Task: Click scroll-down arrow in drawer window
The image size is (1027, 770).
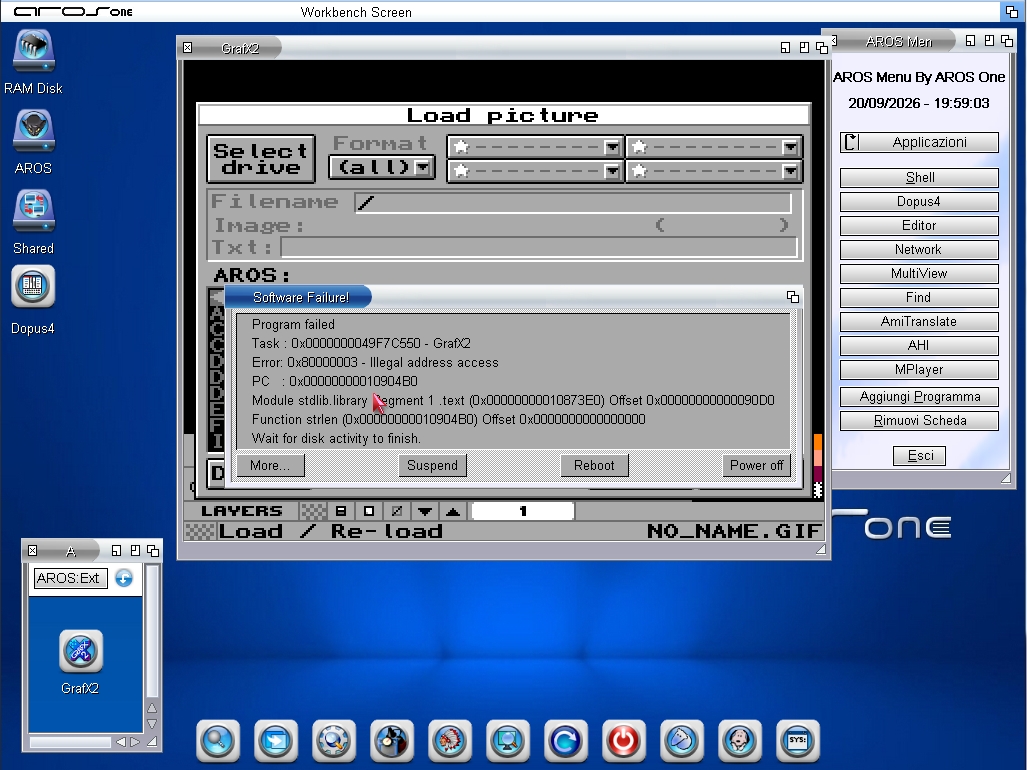Action: tap(152, 724)
